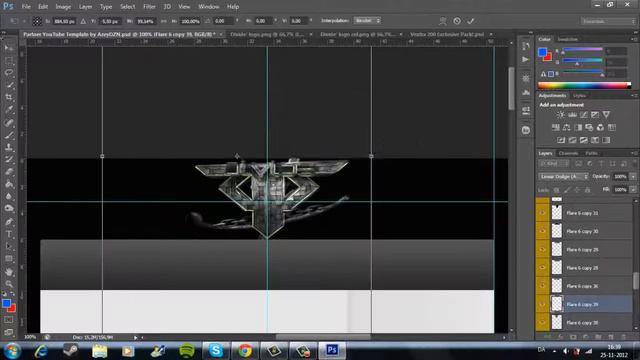Viewport: 640px width, 360px height.
Task: Select the Magic Wand tool
Action: coord(9,85)
